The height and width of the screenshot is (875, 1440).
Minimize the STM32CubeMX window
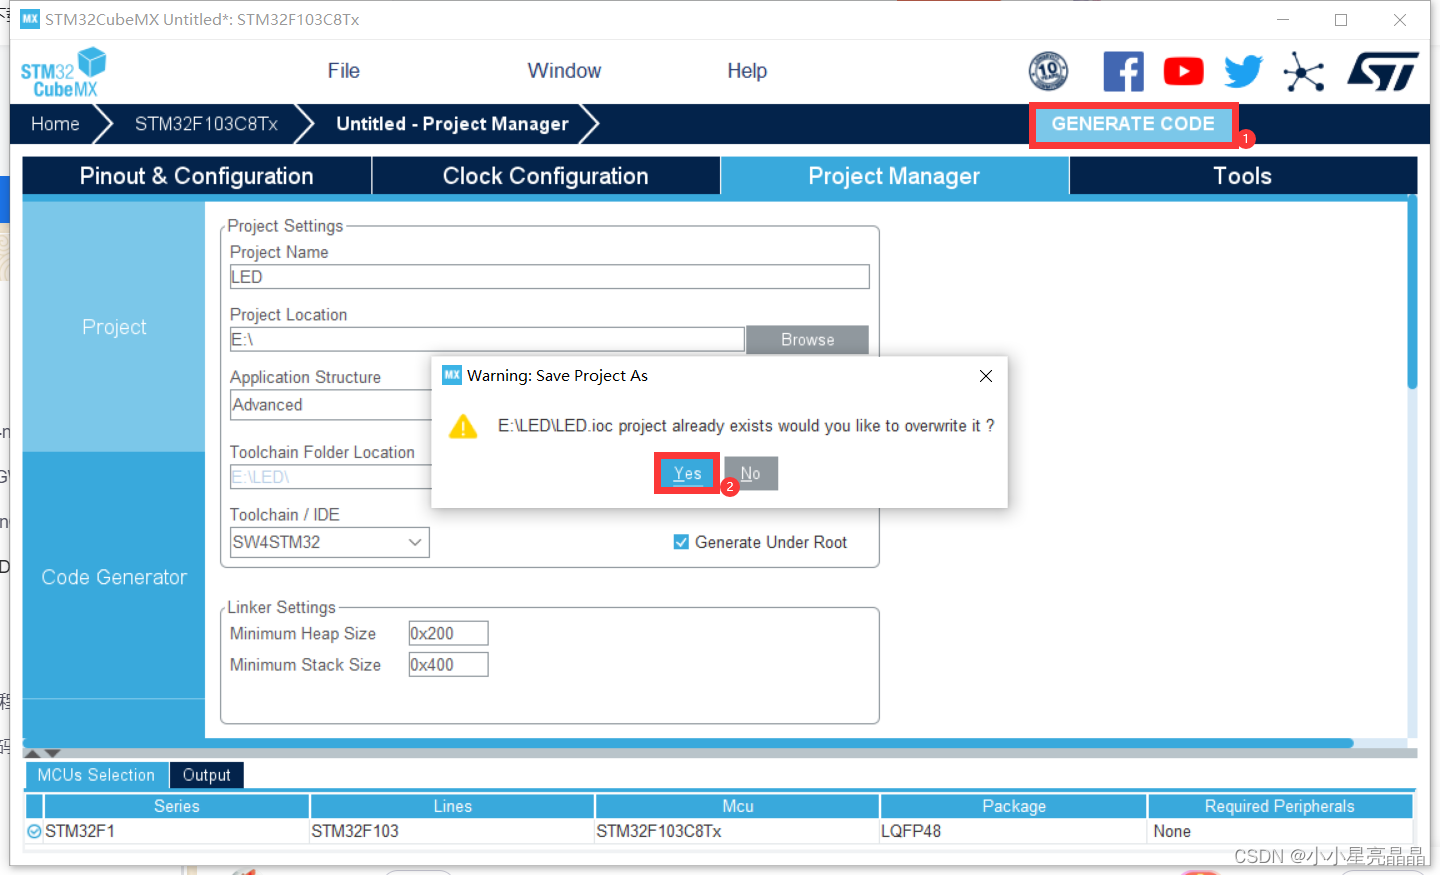1283,20
